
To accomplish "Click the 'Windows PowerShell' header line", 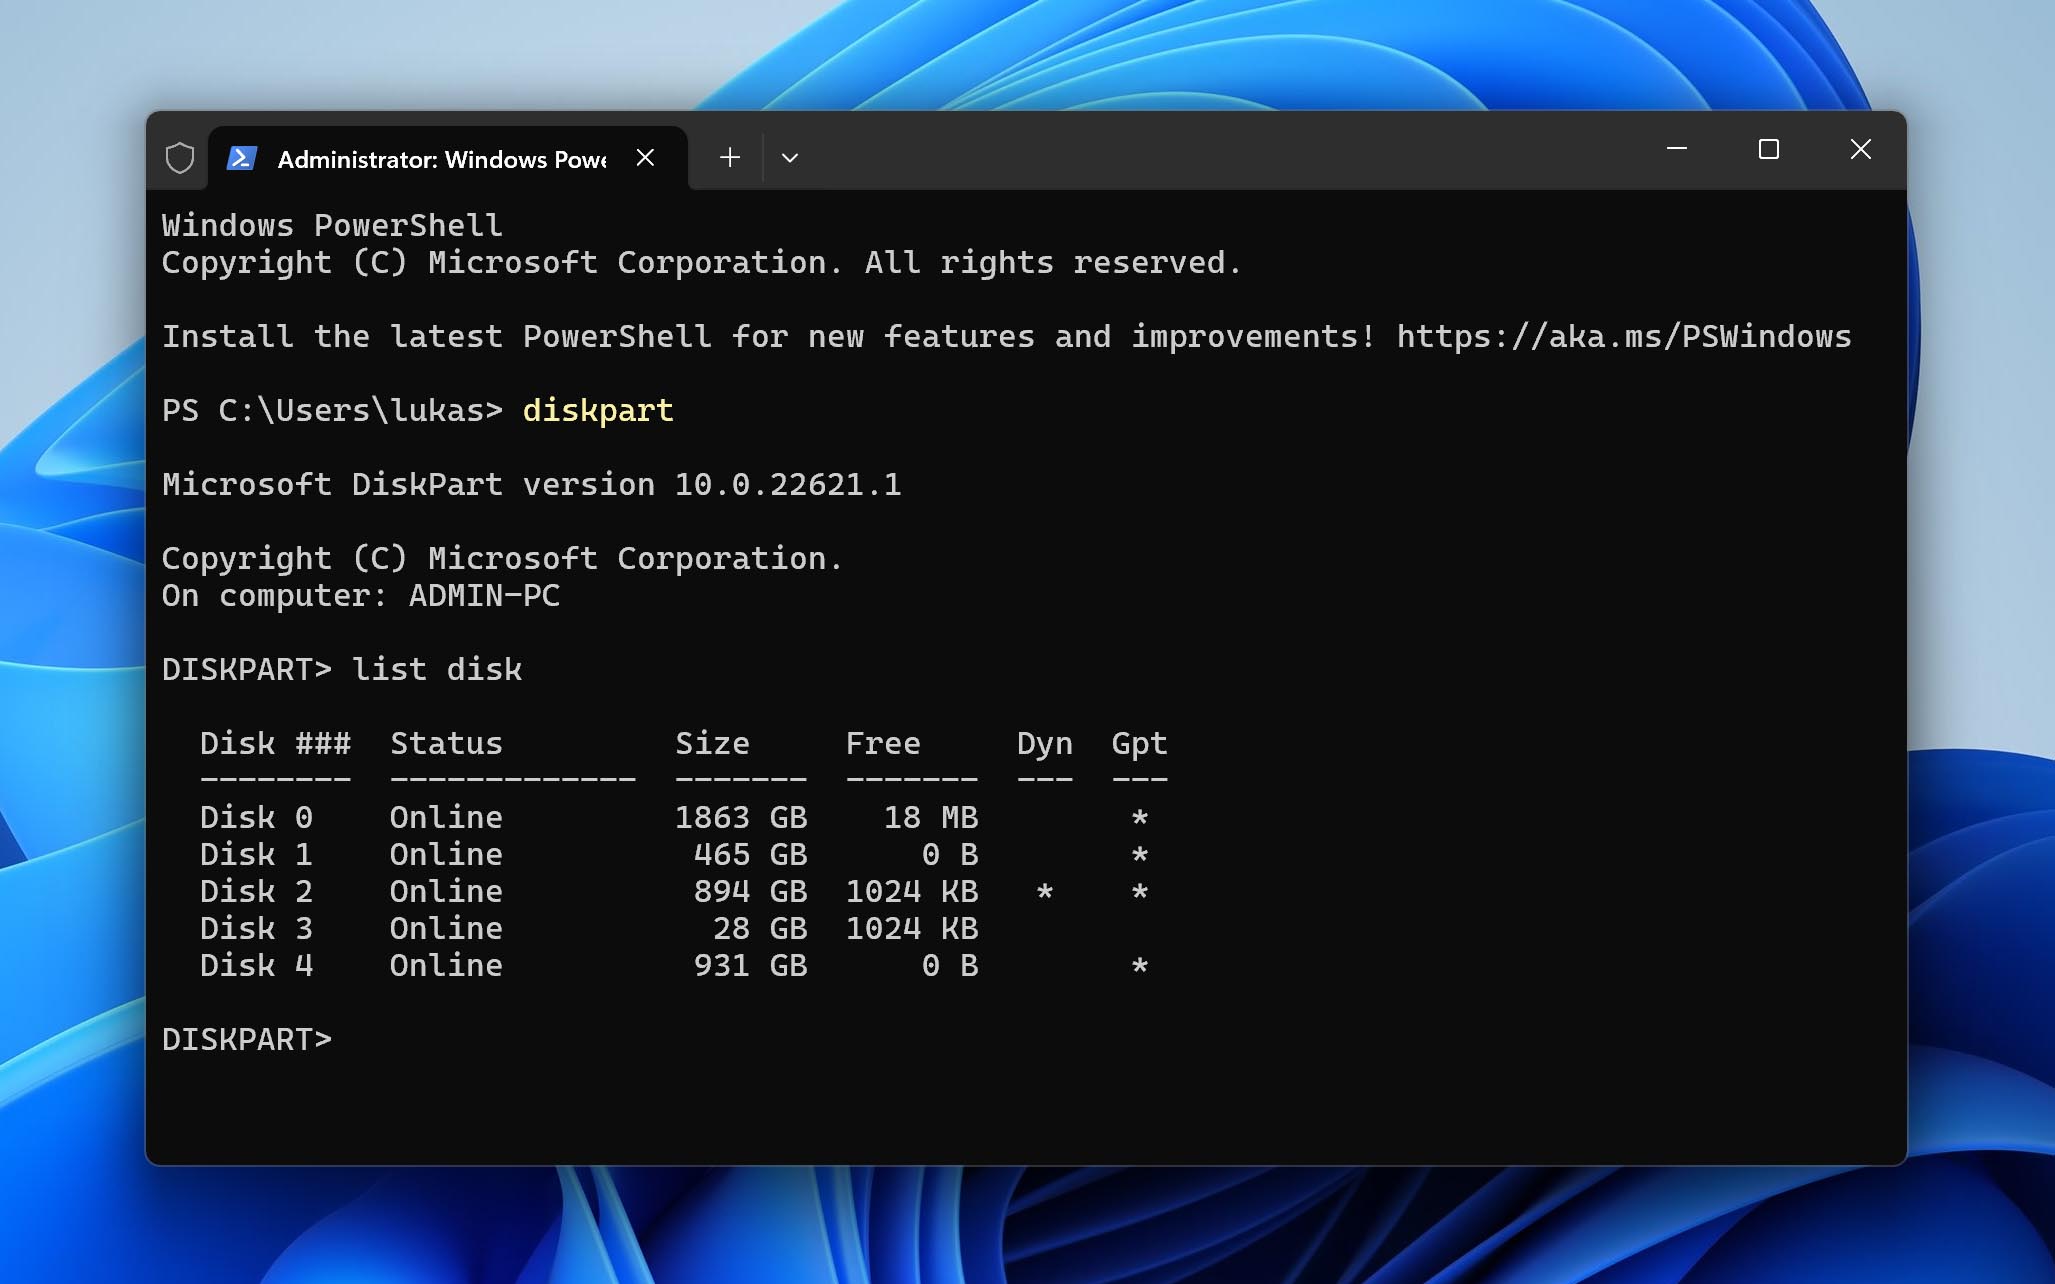I will coord(332,226).
